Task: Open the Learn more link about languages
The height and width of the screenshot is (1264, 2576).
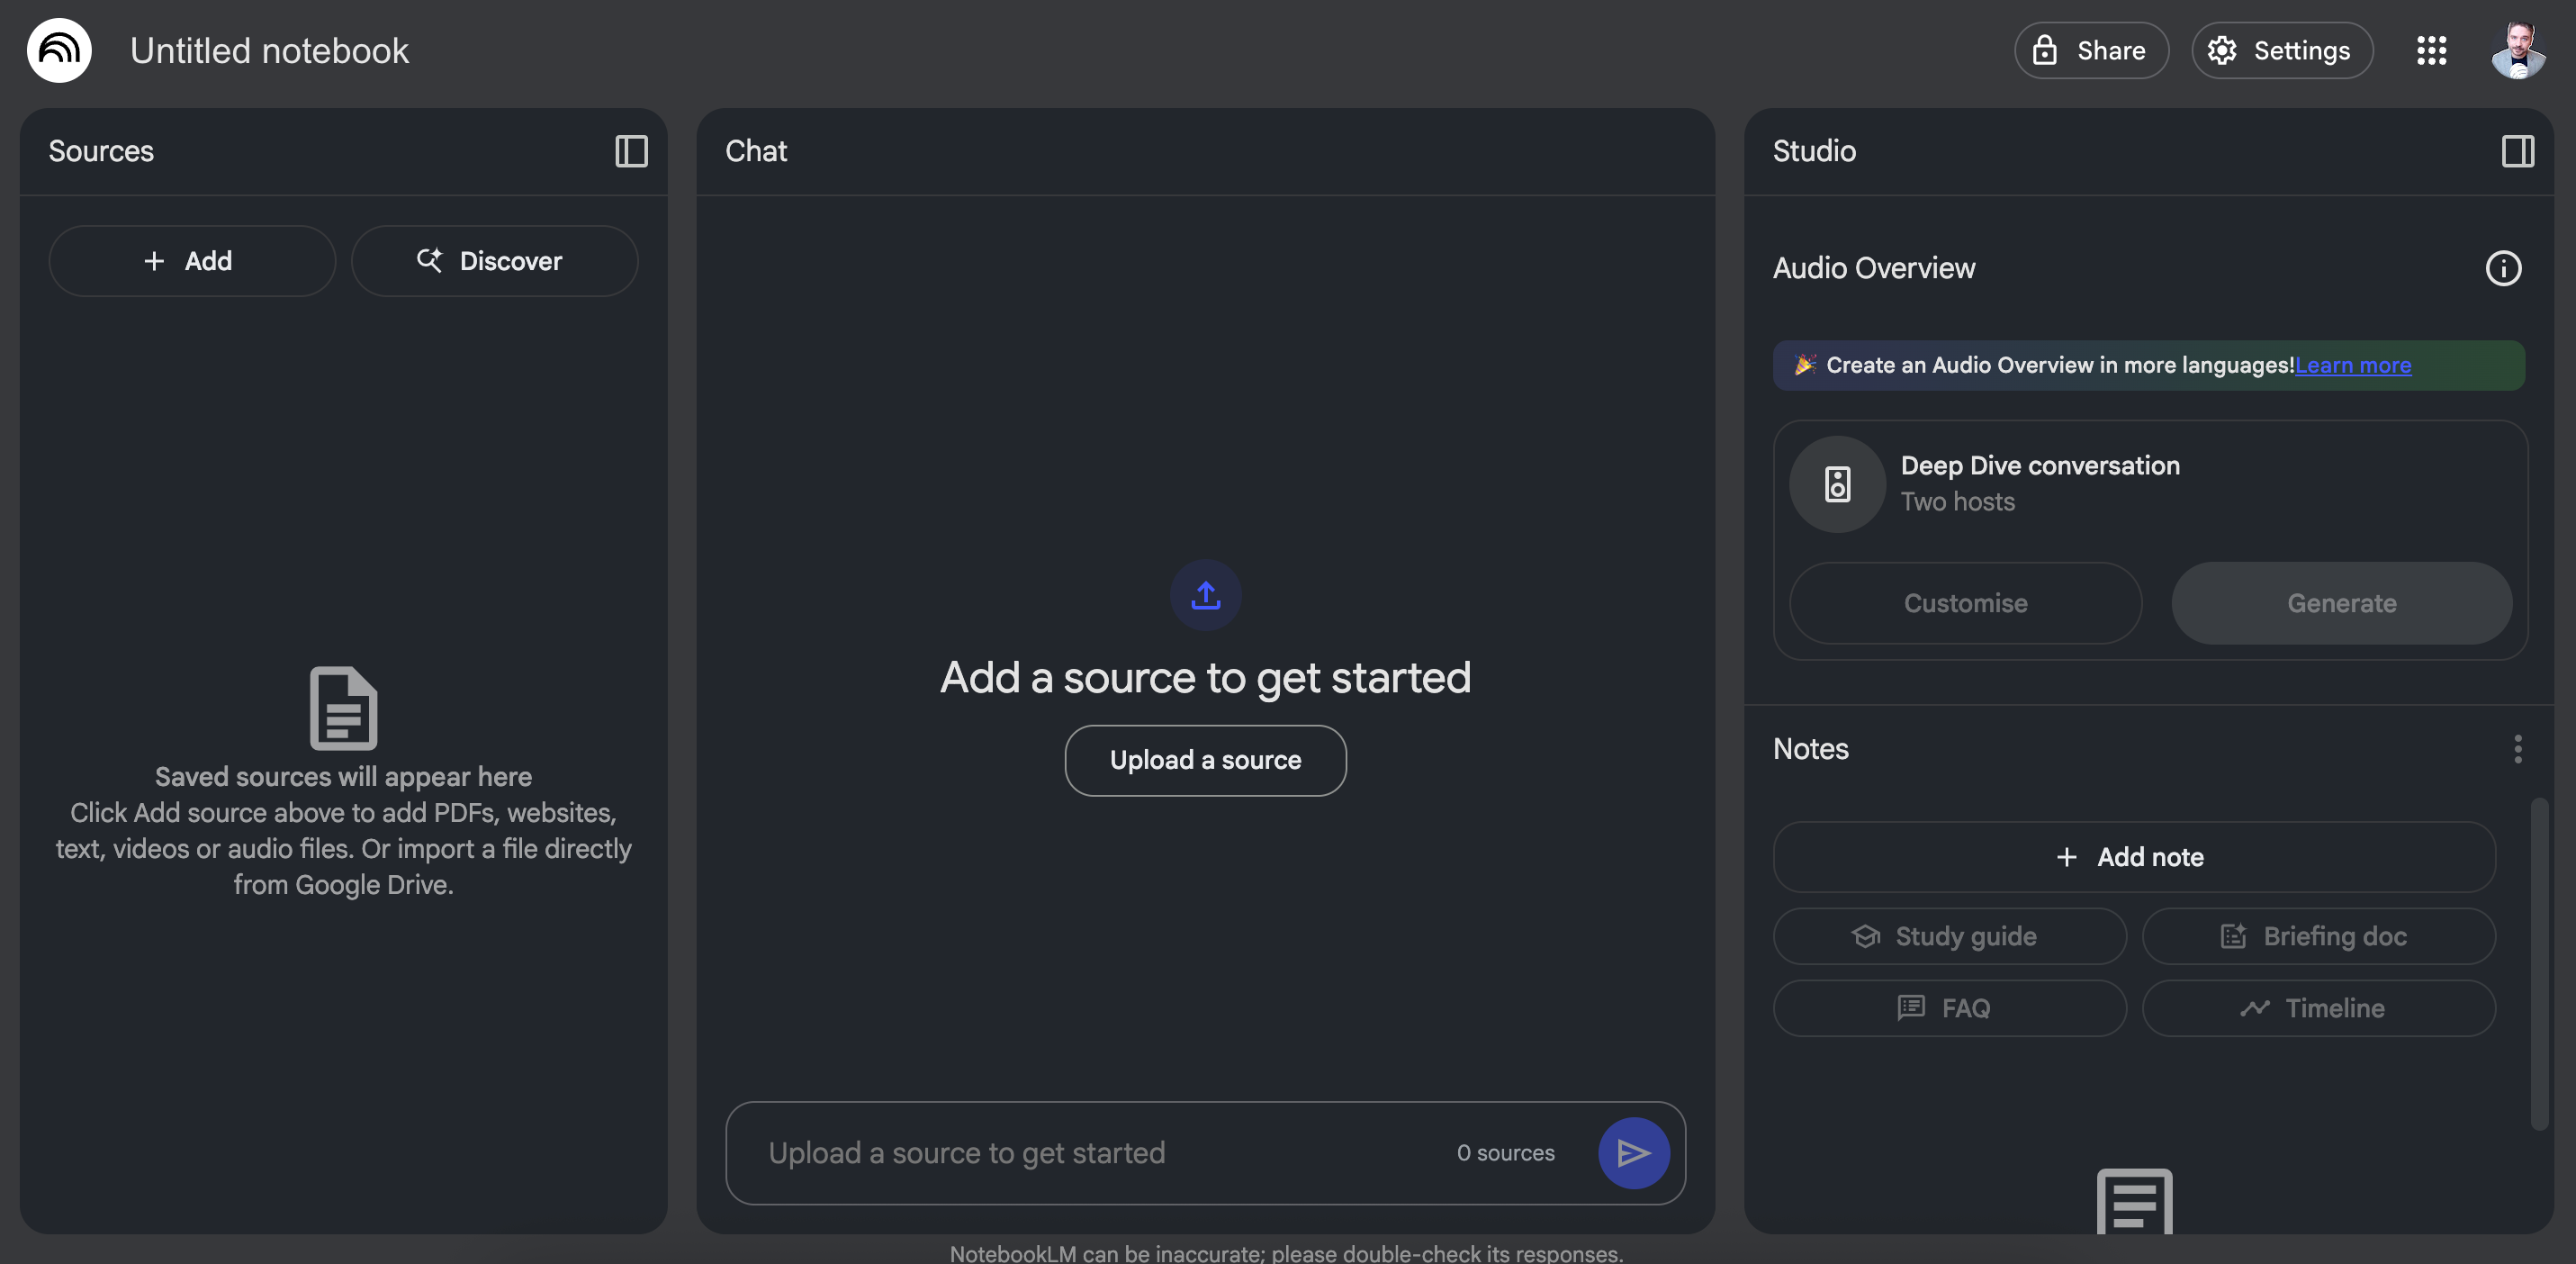Action: [2353, 365]
